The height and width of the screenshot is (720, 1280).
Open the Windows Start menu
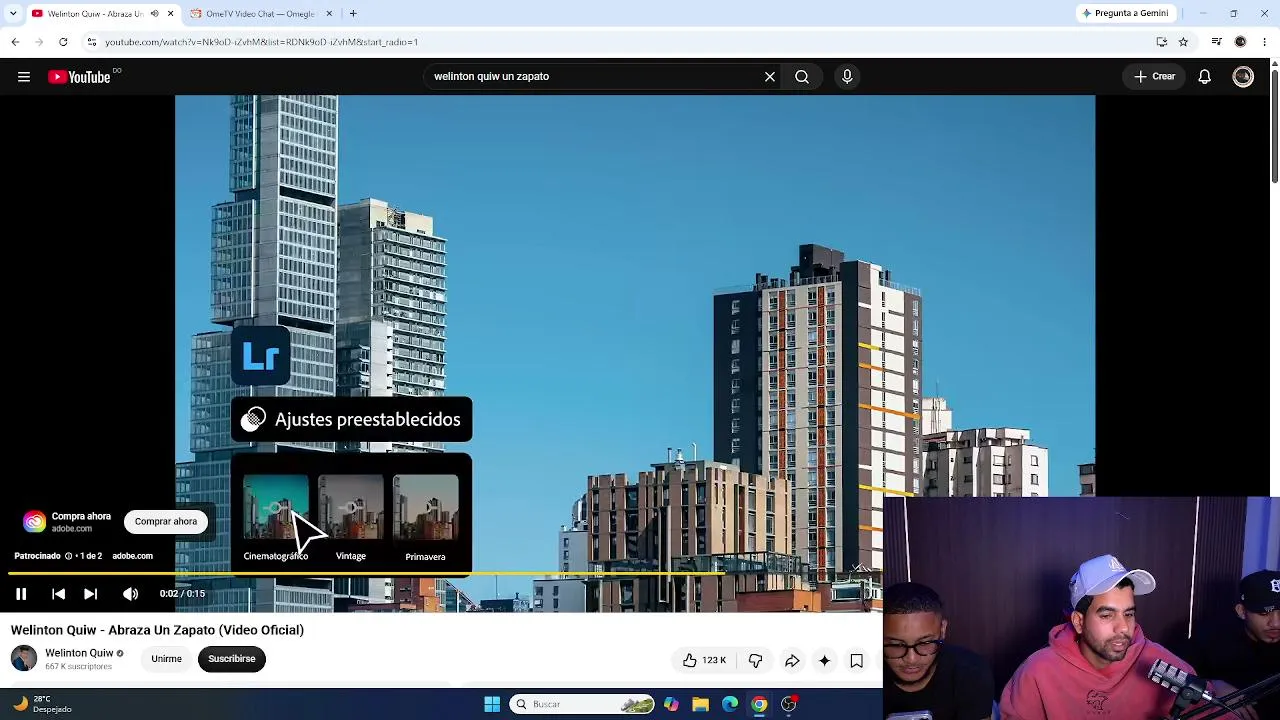[492, 704]
